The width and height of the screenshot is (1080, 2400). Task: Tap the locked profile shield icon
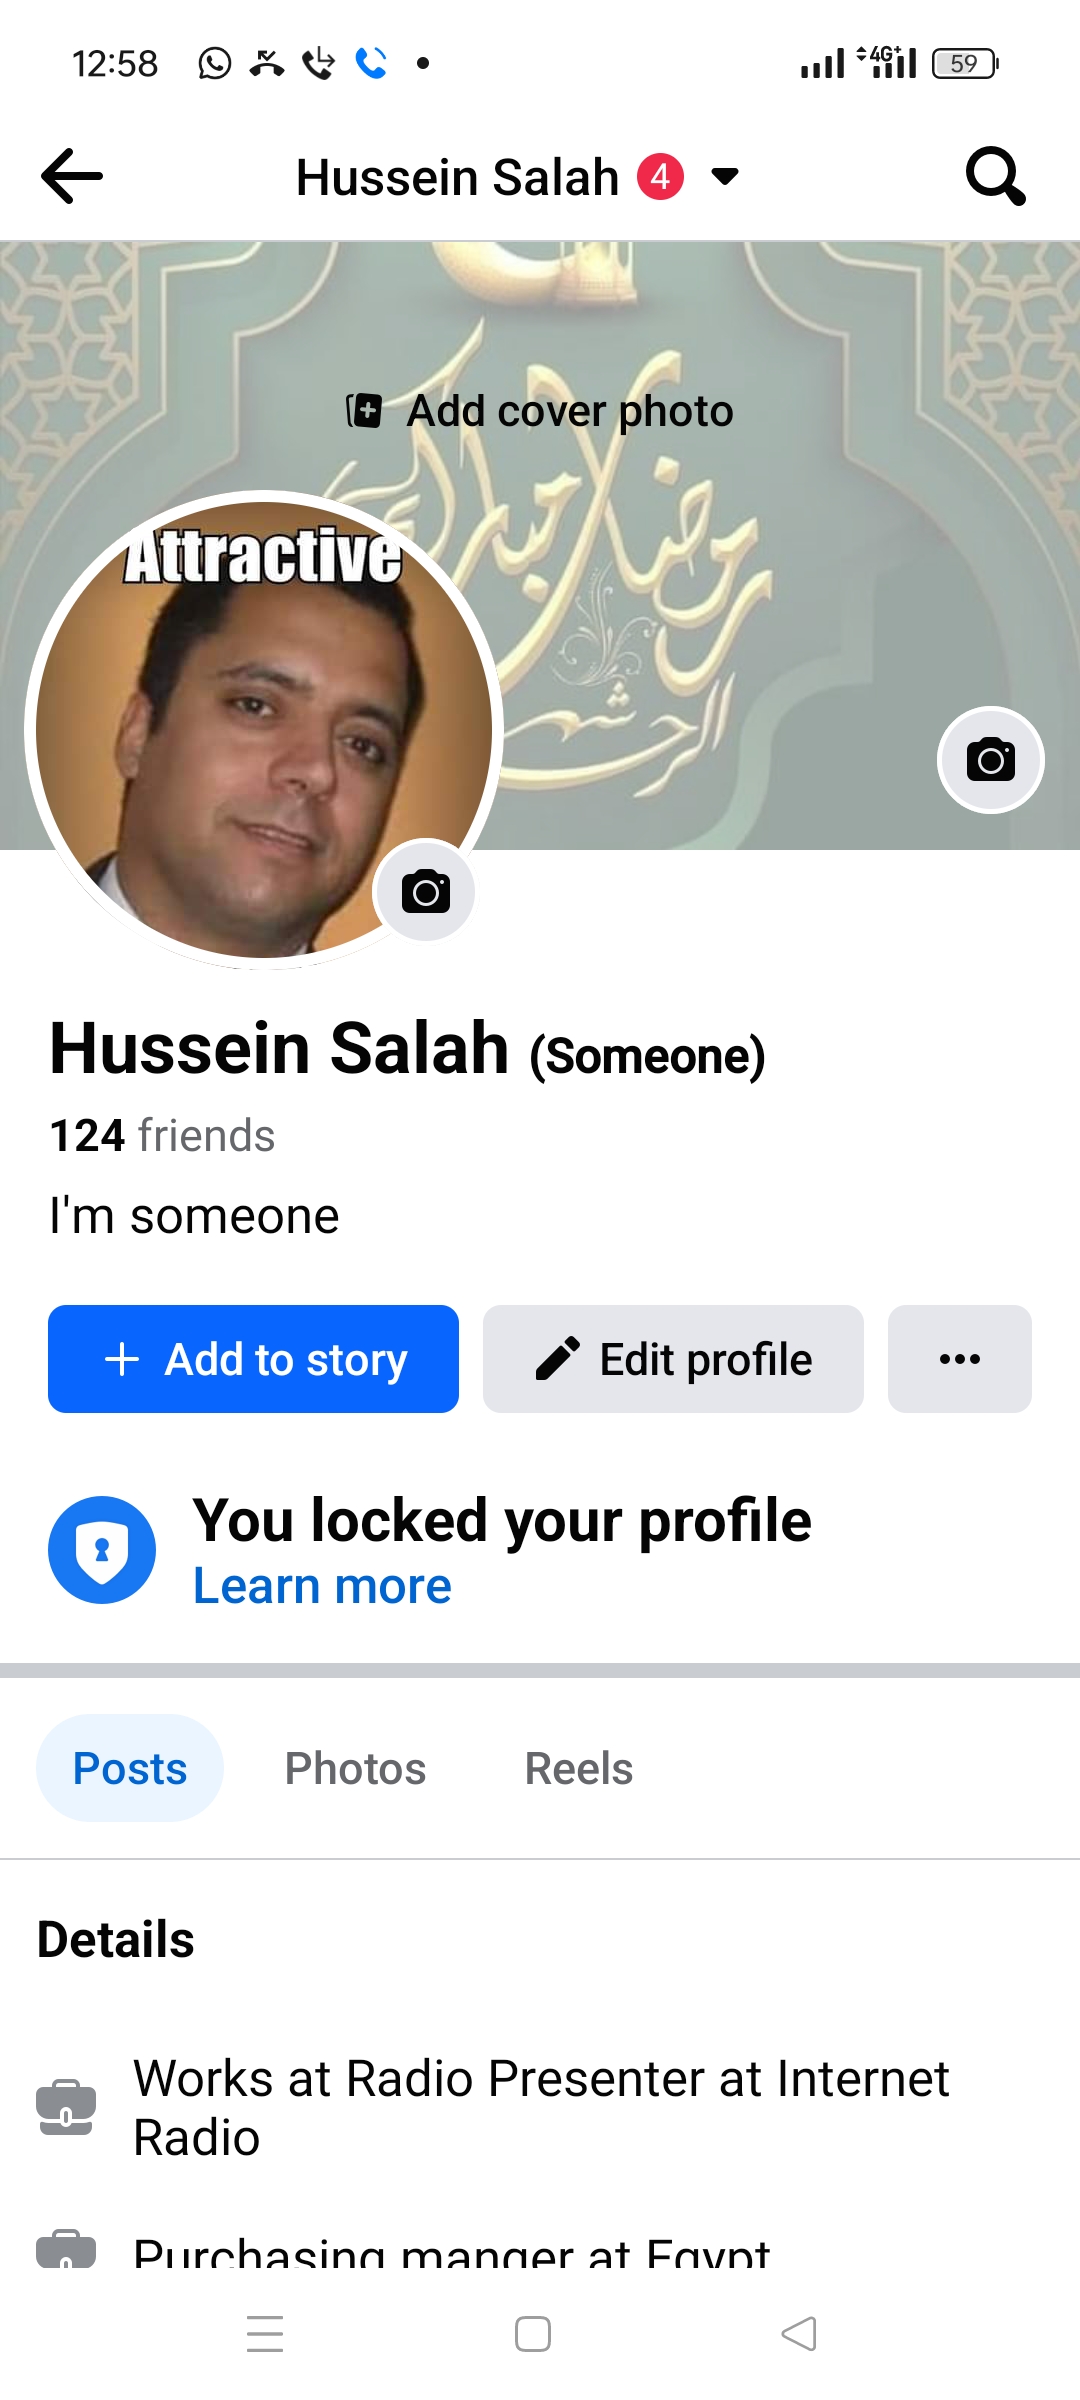pyautogui.click(x=102, y=1550)
